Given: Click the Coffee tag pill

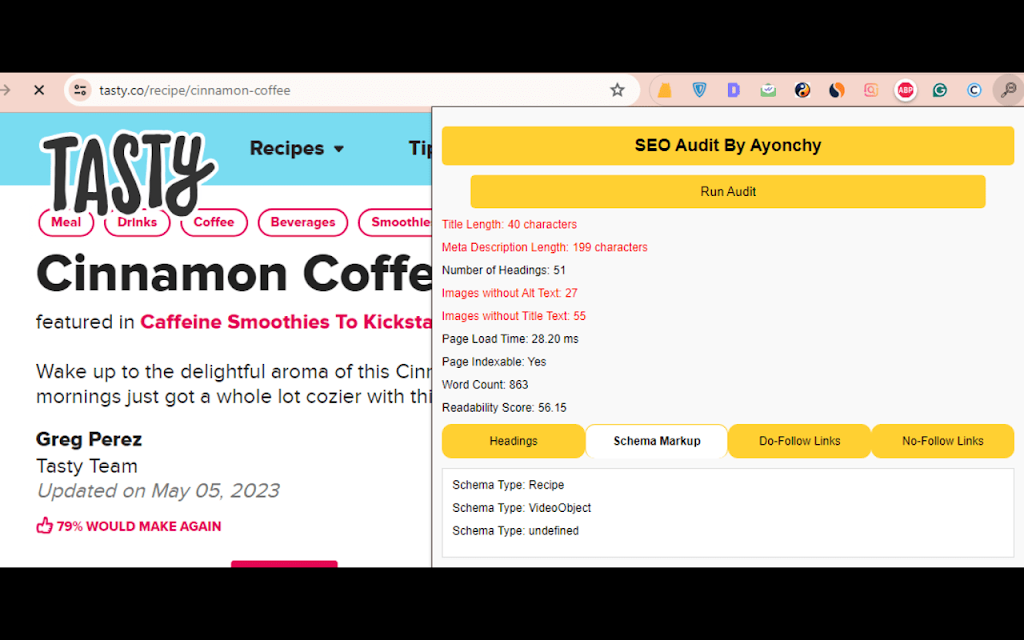Looking at the screenshot, I should pyautogui.click(x=214, y=222).
